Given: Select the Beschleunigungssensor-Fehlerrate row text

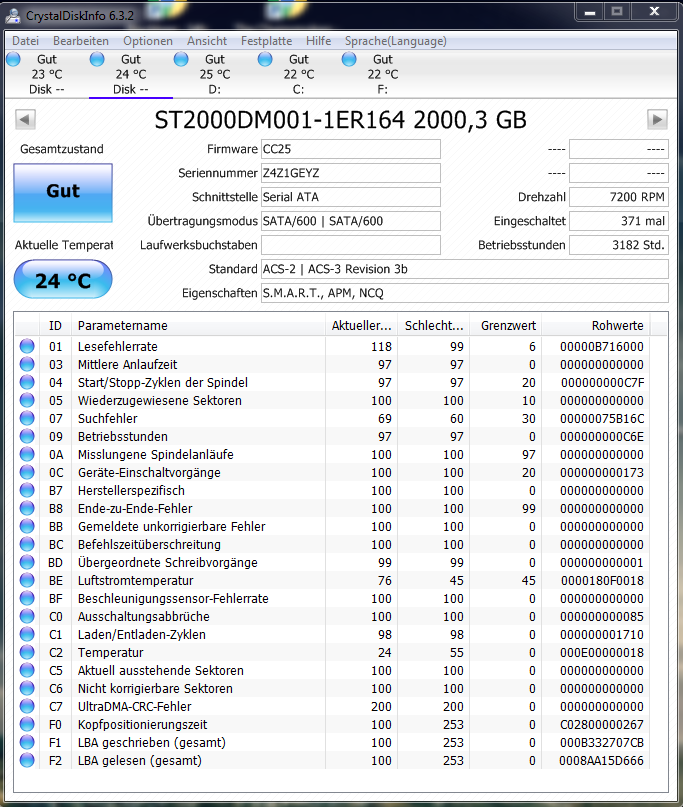Looking at the screenshot, I should [x=173, y=599].
